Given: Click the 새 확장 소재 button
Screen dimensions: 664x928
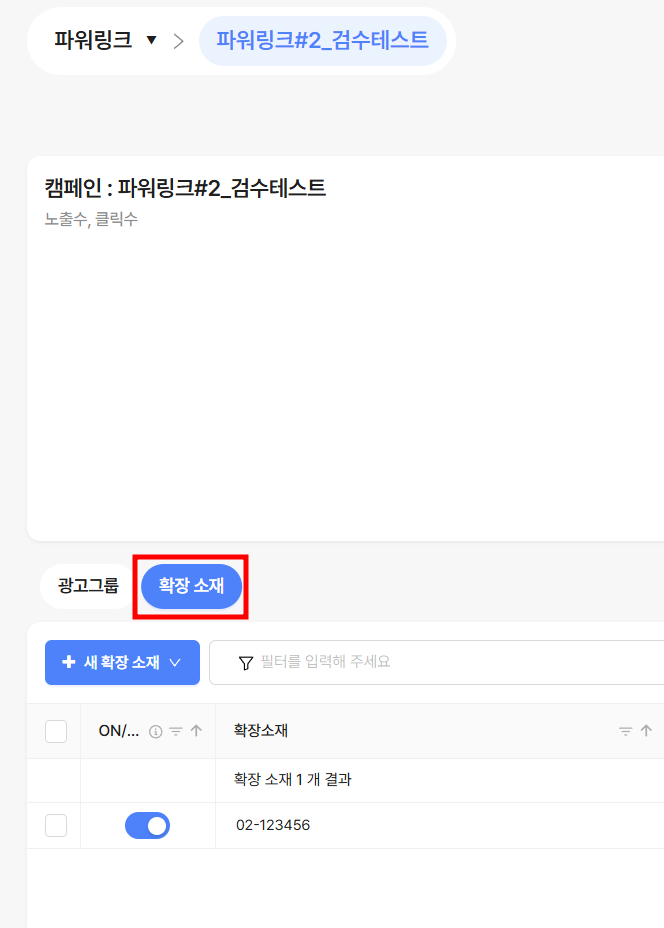Looking at the screenshot, I should [x=123, y=662].
